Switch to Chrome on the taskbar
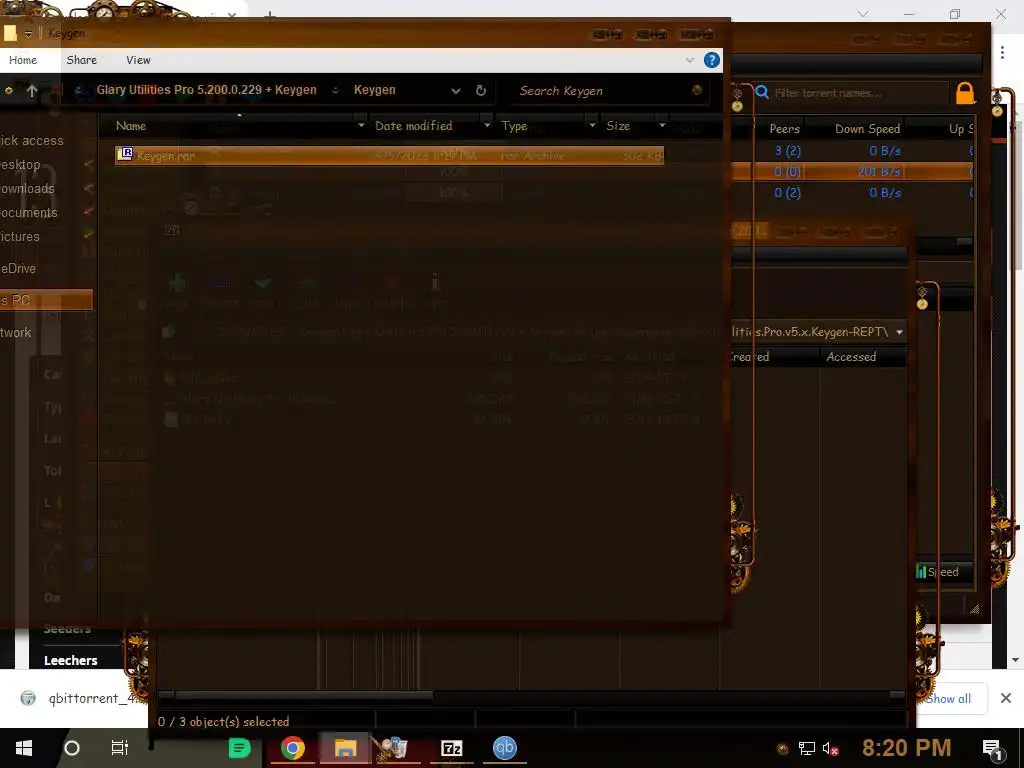Viewport: 1024px width, 768px height. (x=293, y=748)
